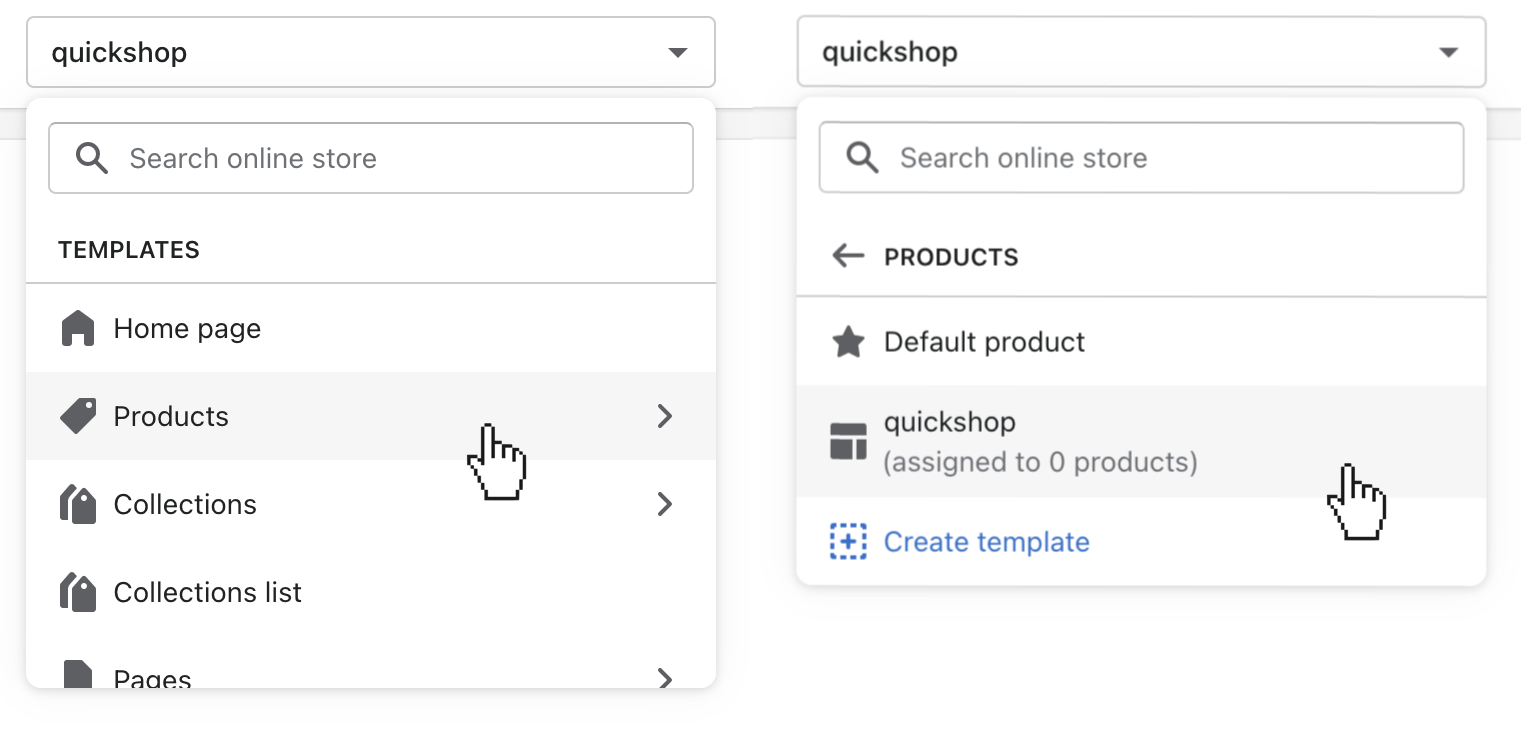Expand the Pages row chevron
Viewport: 1521px width, 740px height.
[665, 678]
